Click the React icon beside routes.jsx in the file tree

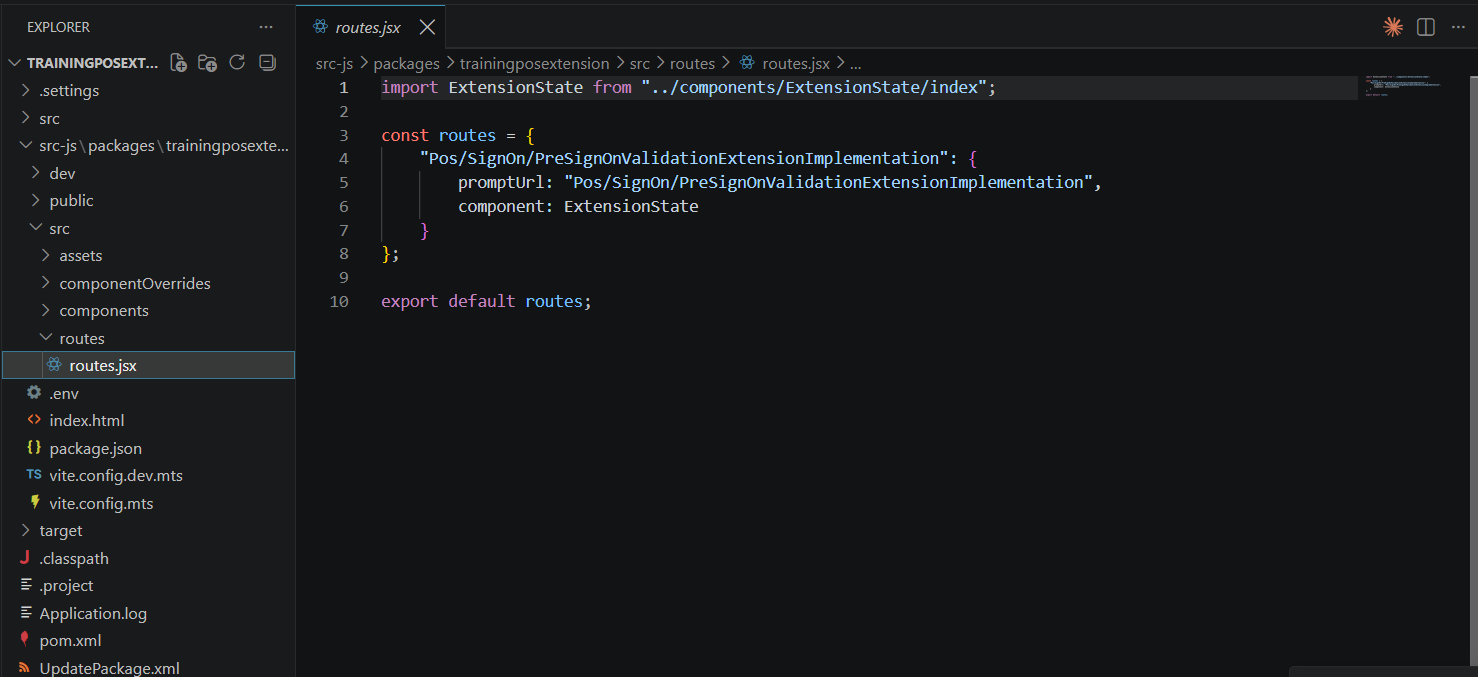(54, 365)
